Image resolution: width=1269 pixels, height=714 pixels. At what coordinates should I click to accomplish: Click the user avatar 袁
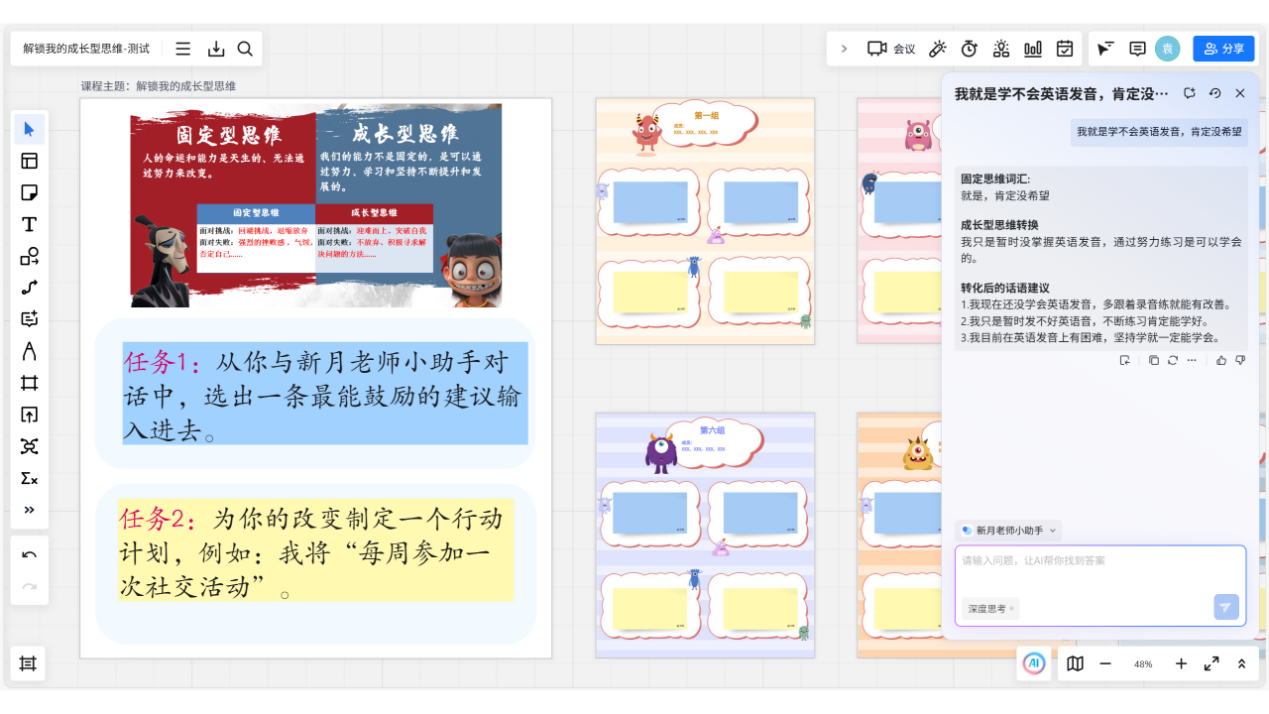[1167, 48]
